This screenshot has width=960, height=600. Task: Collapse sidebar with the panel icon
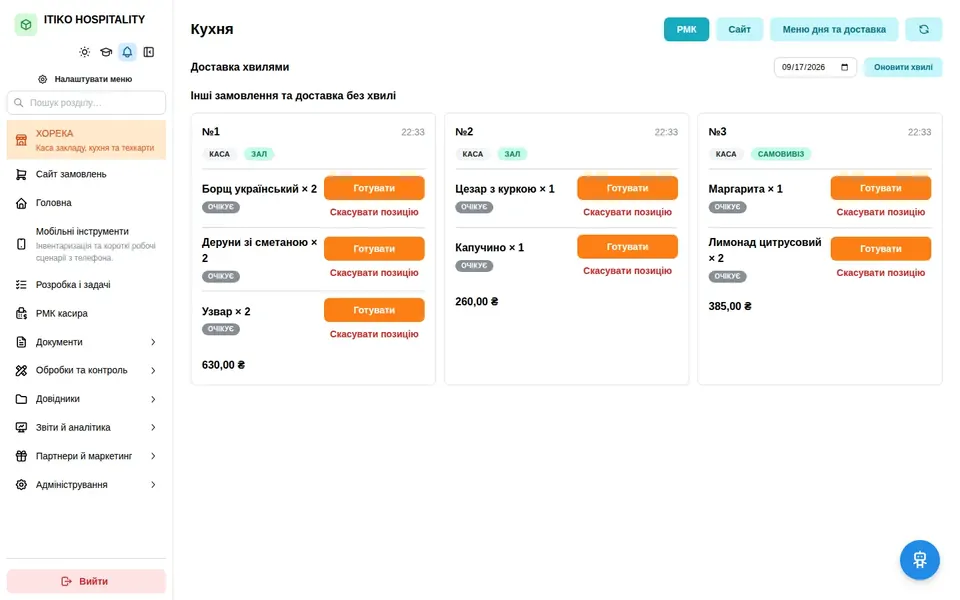[x=149, y=52]
